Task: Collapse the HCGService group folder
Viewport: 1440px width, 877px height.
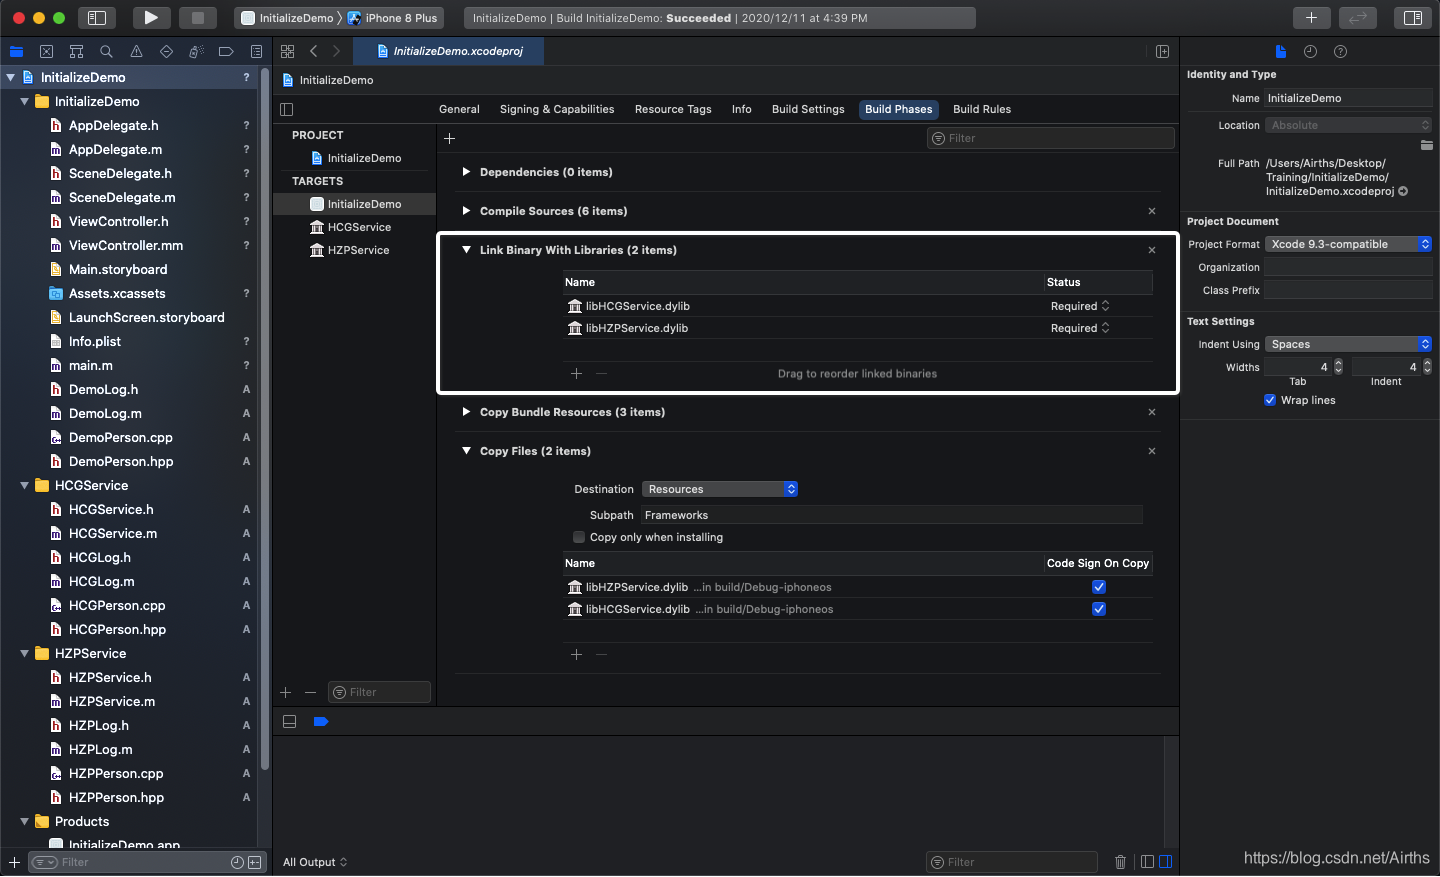Action: (x=24, y=485)
